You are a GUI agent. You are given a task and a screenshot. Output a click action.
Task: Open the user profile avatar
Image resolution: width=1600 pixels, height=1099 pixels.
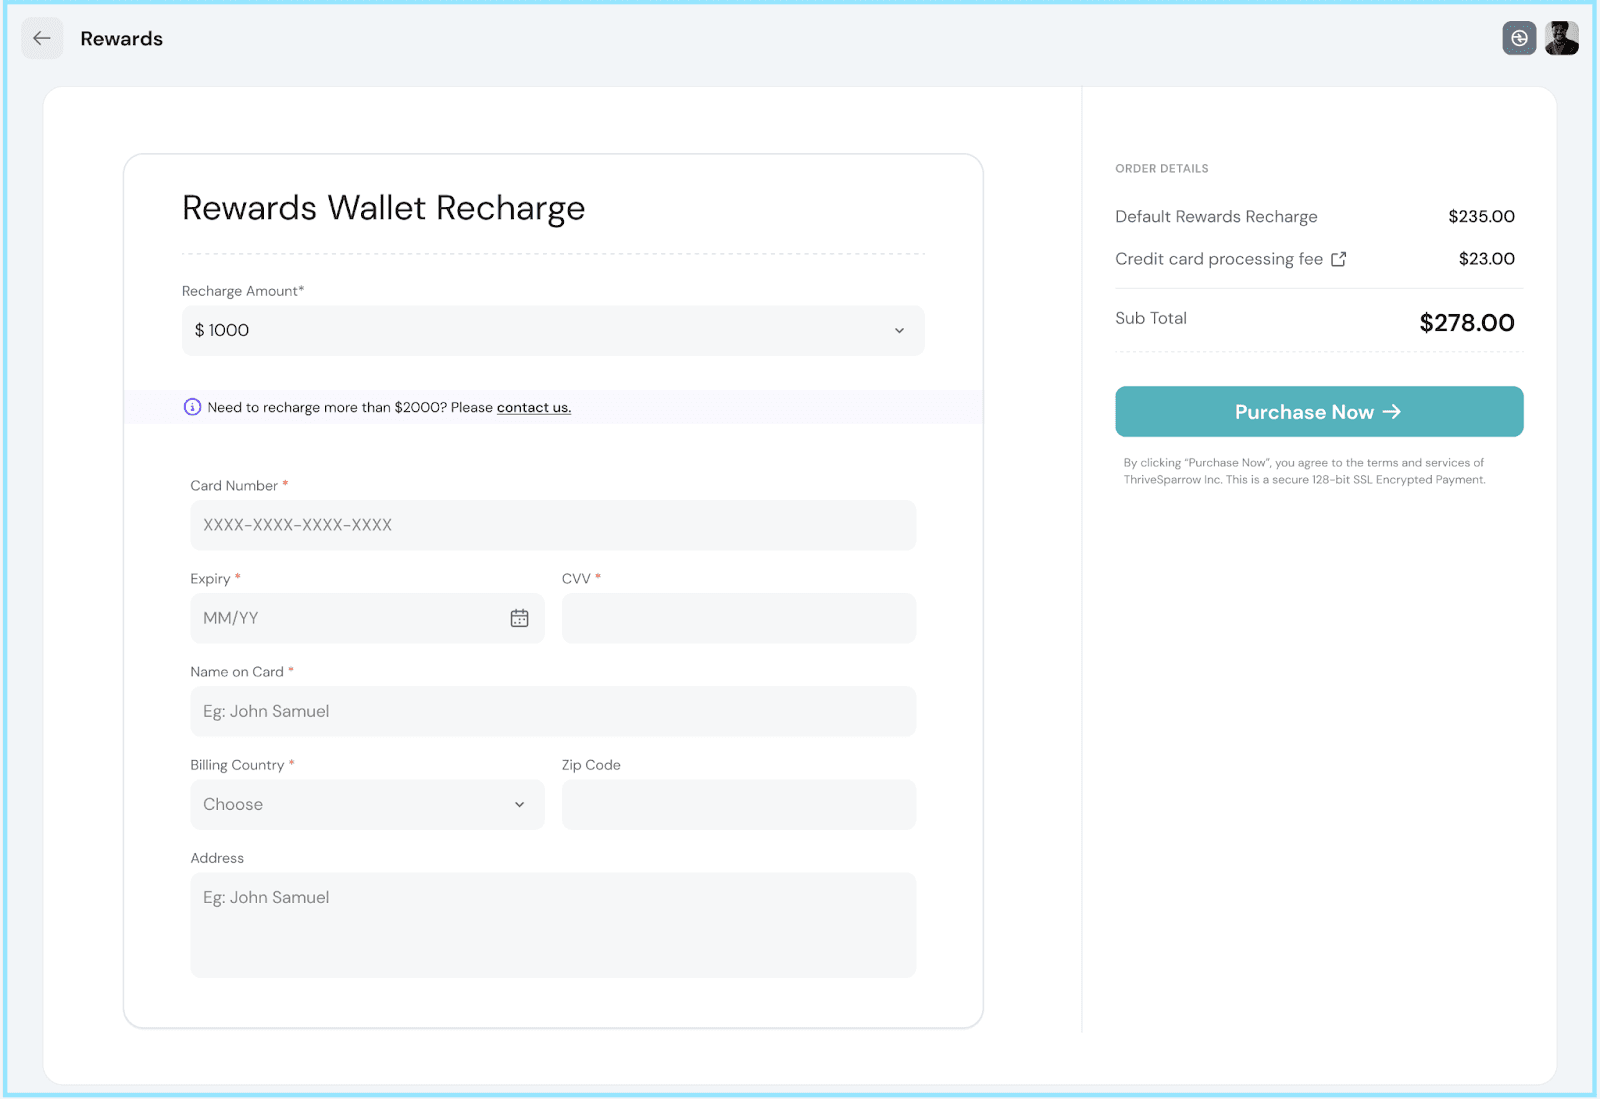[1561, 39]
